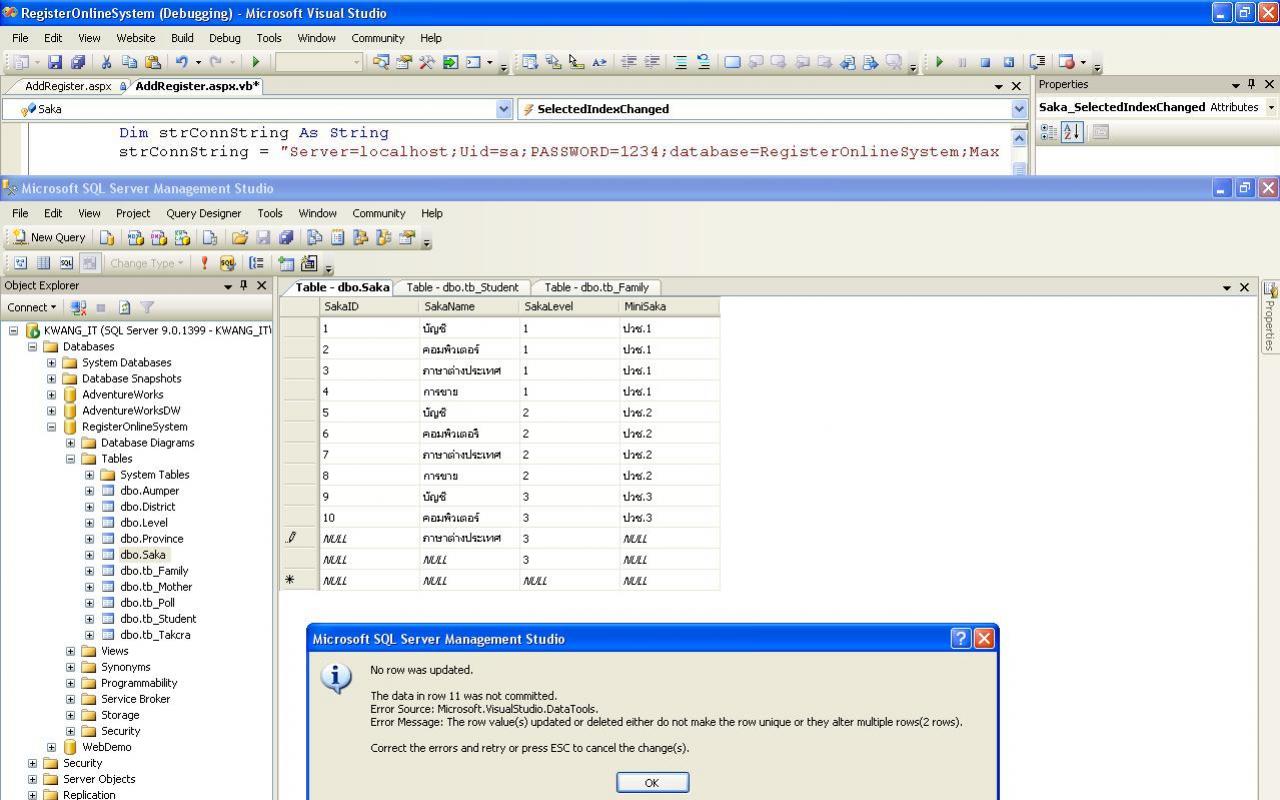Select dbo.Province table in tree
The width and height of the screenshot is (1280, 800).
[152, 539]
